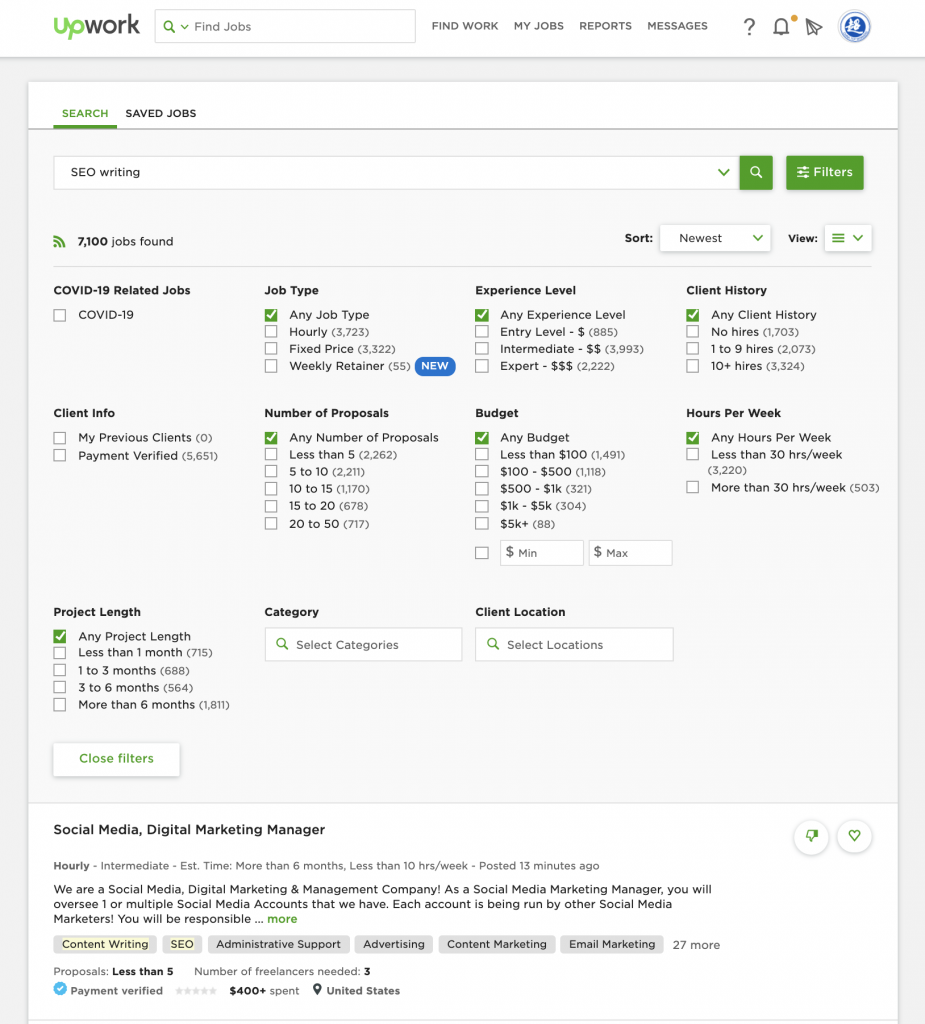Screen dimensions: 925x1024
Task: Click the Content Writing skill tag
Action: click(x=105, y=944)
